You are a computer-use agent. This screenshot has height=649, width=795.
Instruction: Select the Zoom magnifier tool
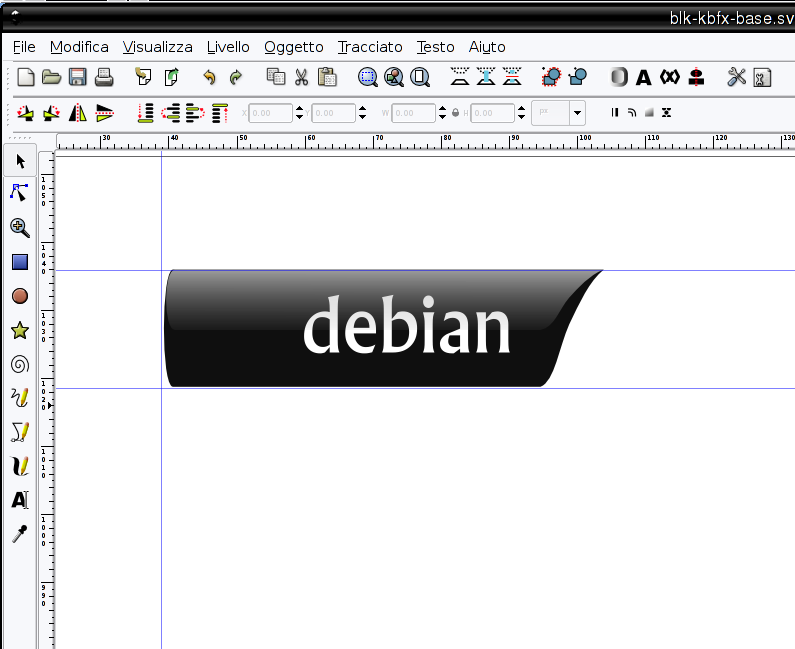20,228
